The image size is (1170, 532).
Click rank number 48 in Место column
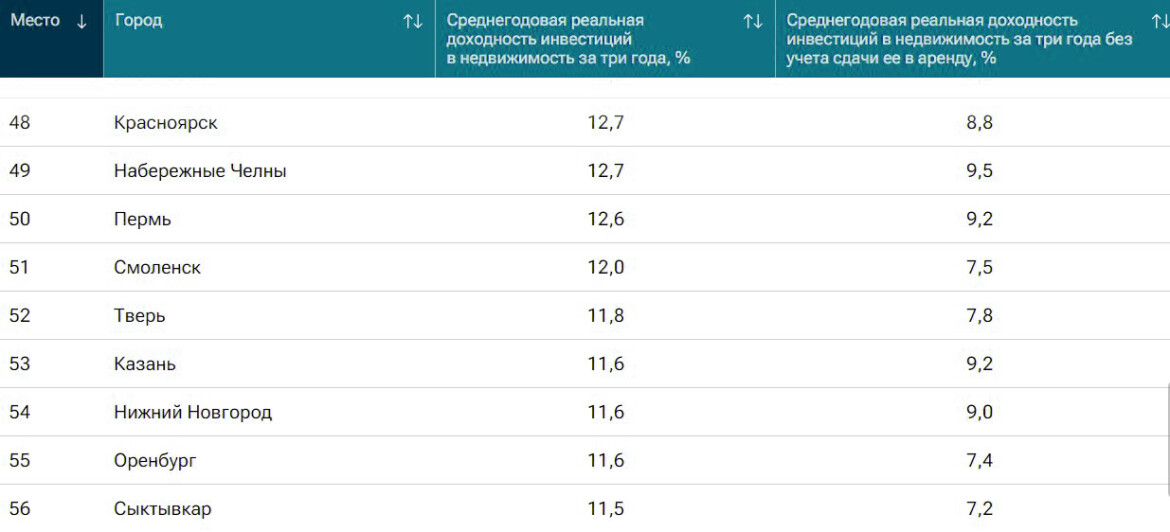(x=20, y=123)
